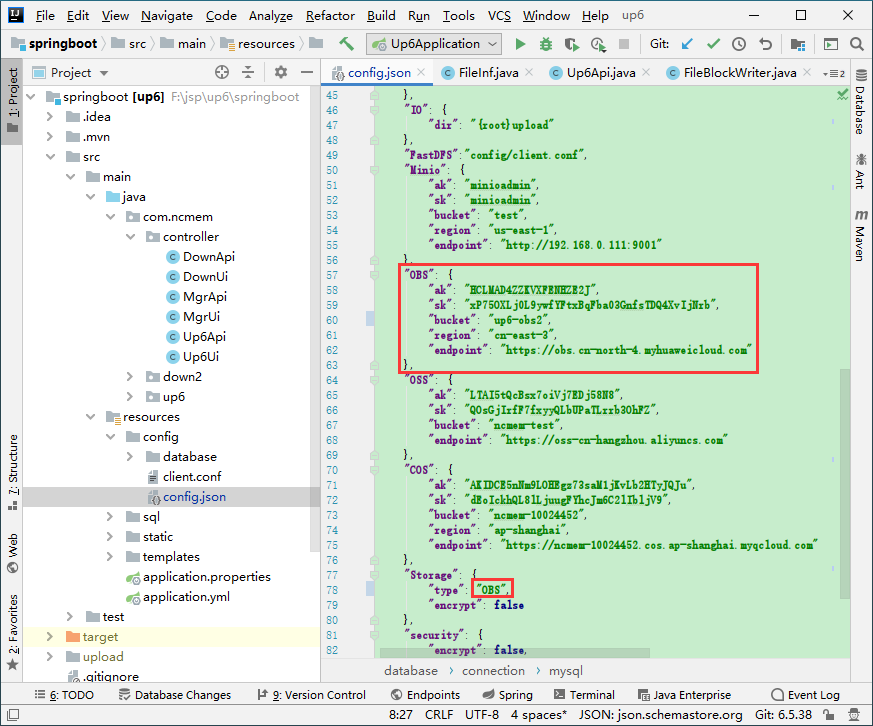The height and width of the screenshot is (726, 873).
Task: Open the Terminal tool window
Action: [584, 695]
